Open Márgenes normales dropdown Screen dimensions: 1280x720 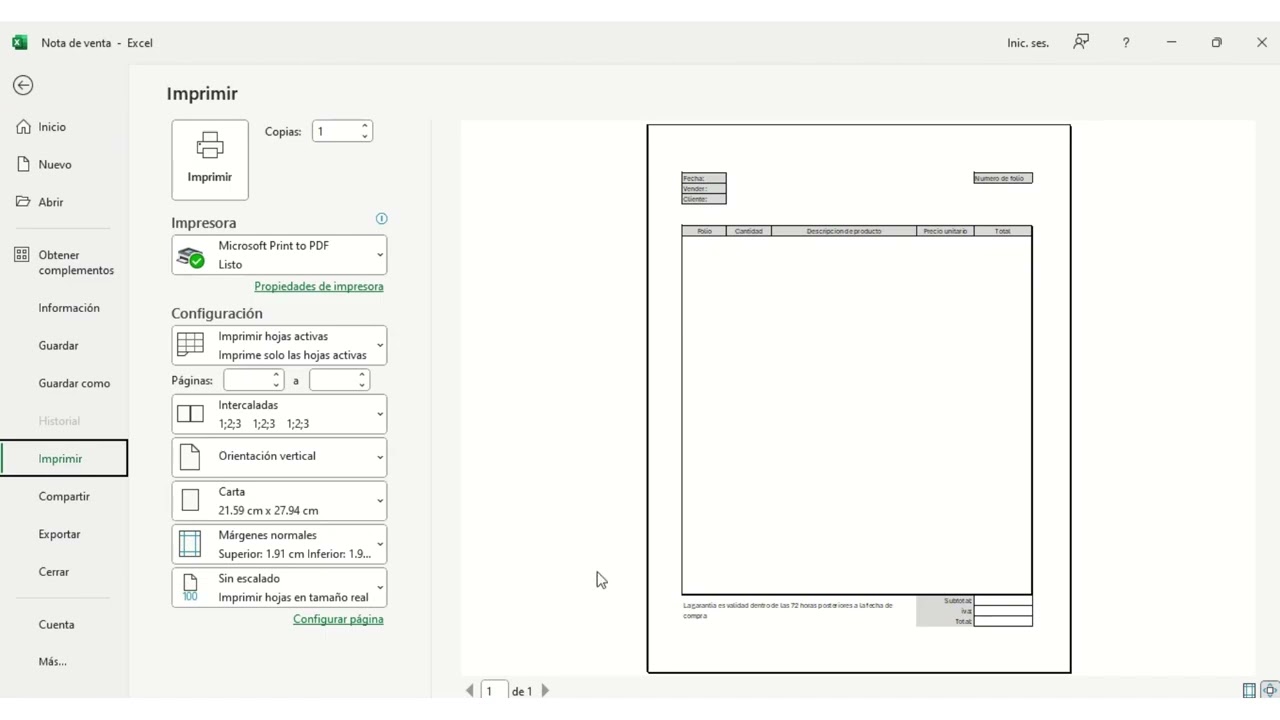coord(279,544)
